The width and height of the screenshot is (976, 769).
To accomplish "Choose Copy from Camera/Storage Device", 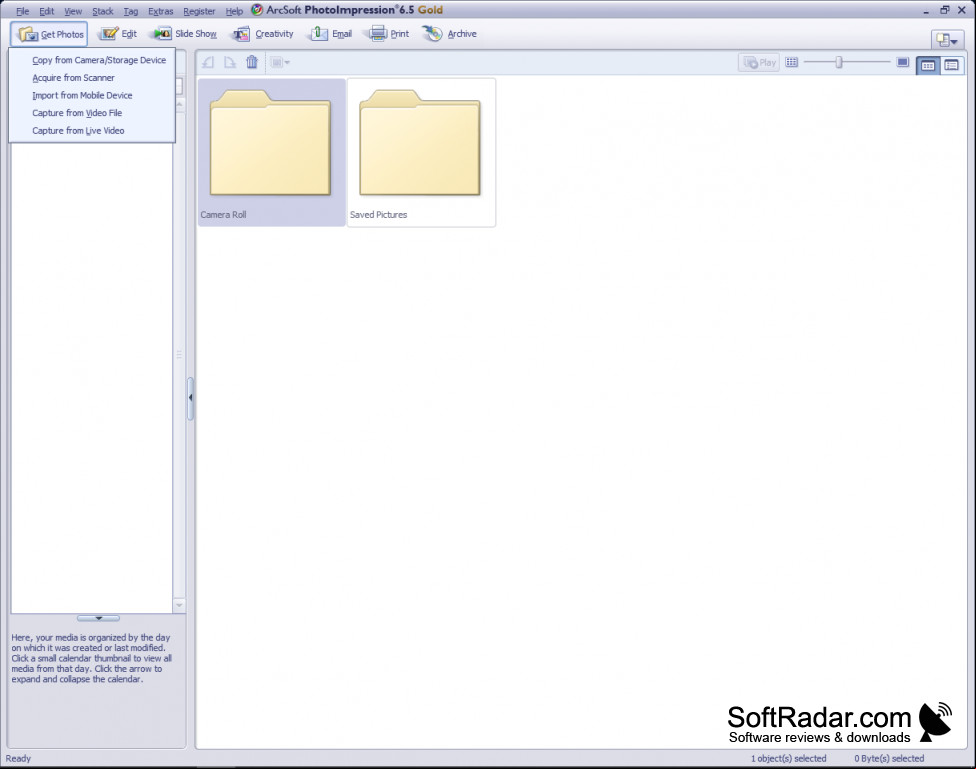I will pos(92,60).
